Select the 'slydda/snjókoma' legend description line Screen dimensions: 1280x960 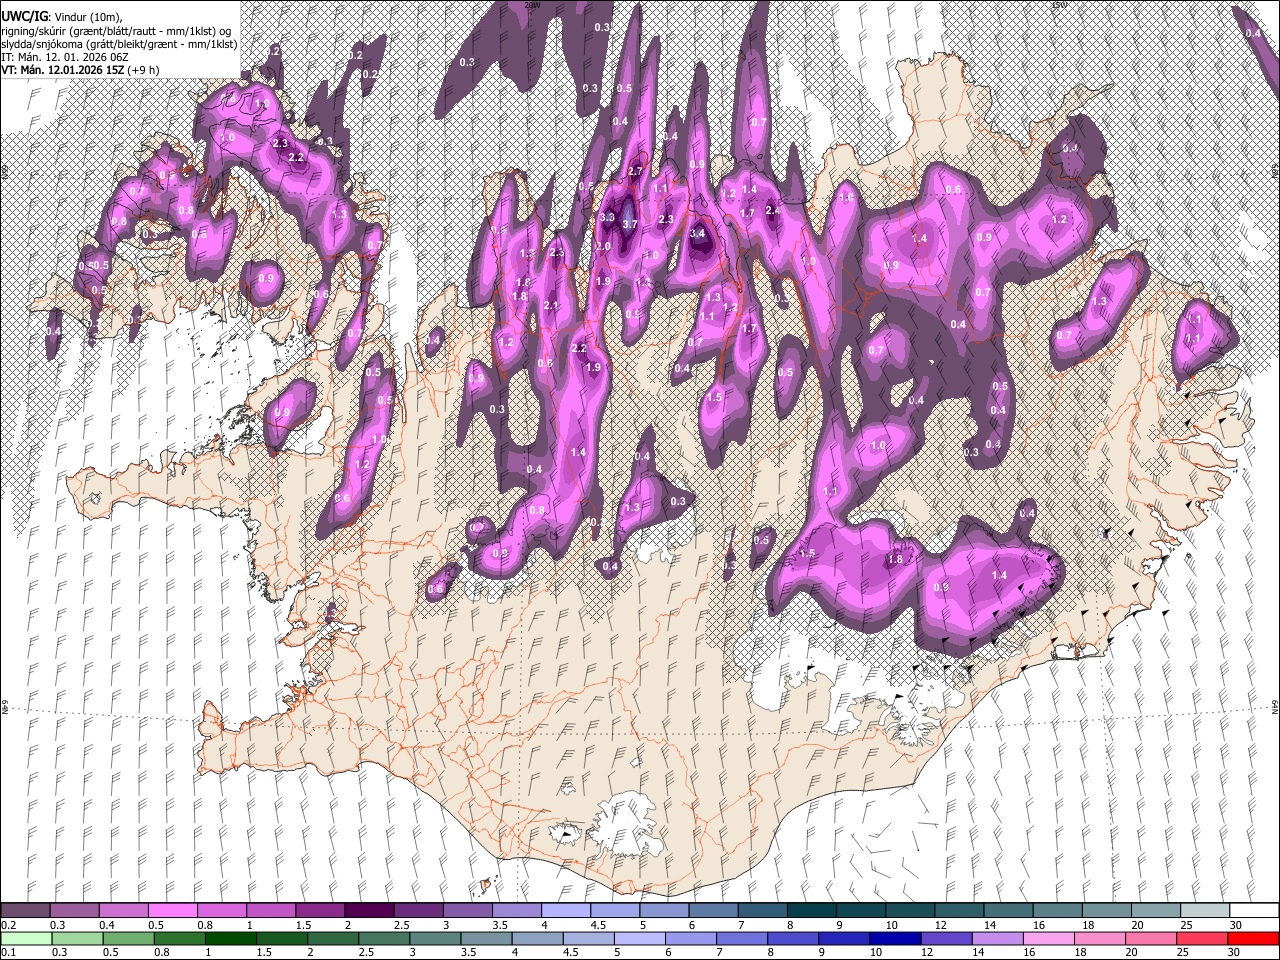[119, 44]
